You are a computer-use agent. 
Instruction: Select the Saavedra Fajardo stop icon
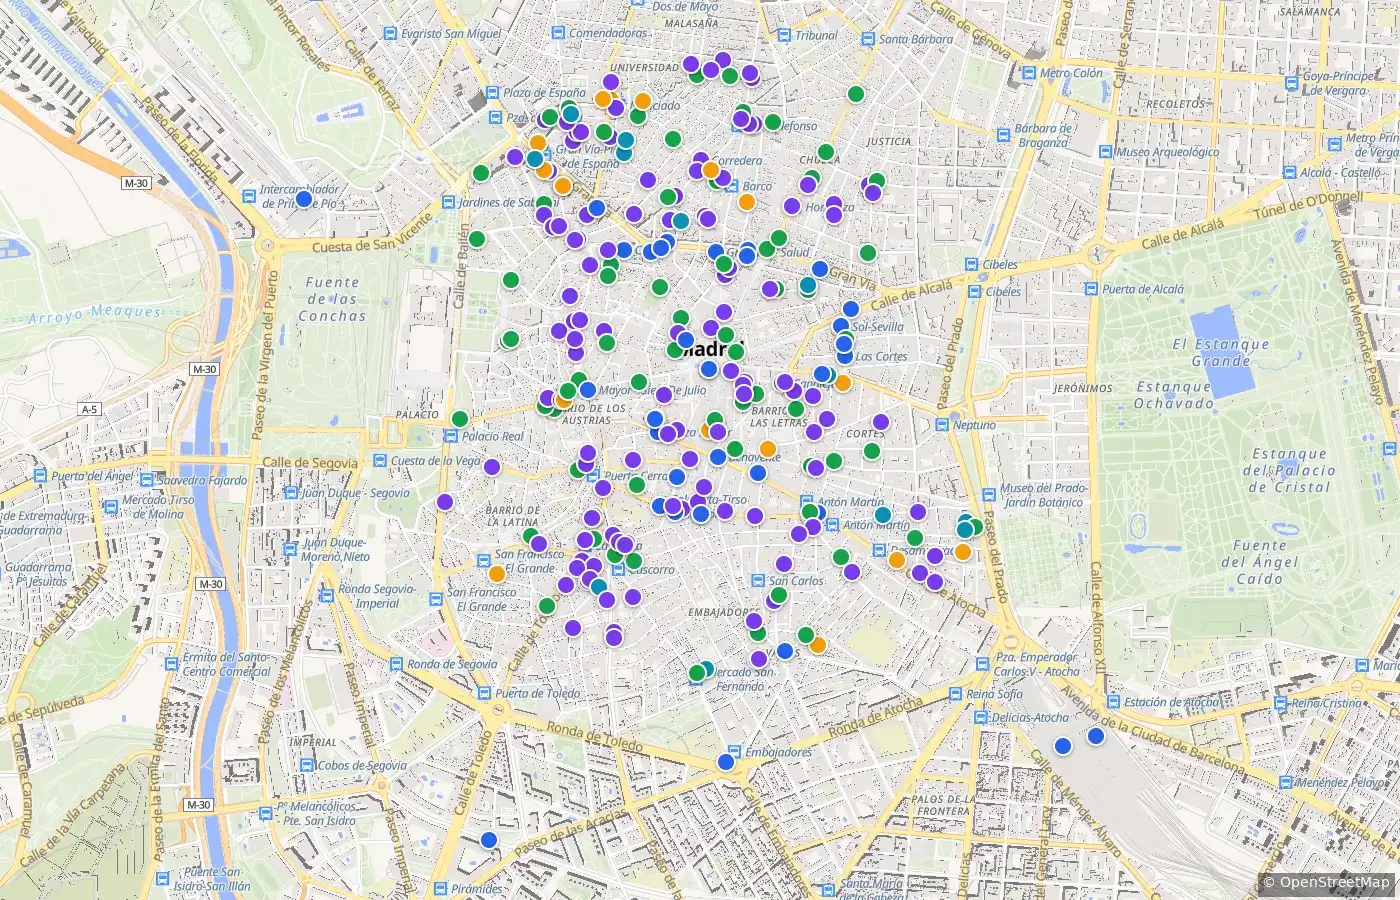146,480
